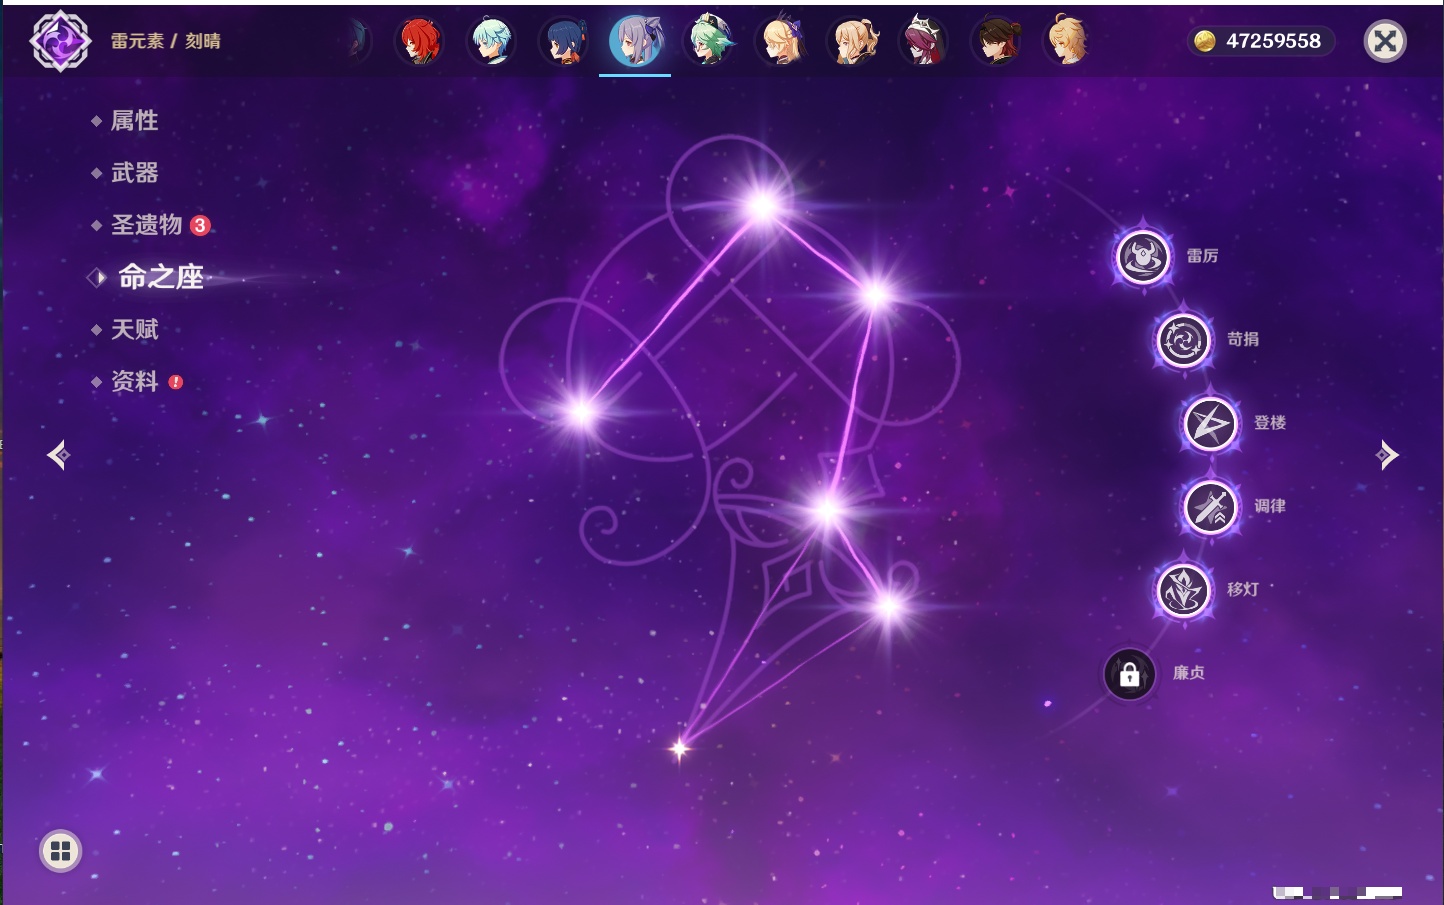Image resolution: width=1444 pixels, height=905 pixels.
Task: Open the 天赋 talents tab
Action: coord(134,329)
